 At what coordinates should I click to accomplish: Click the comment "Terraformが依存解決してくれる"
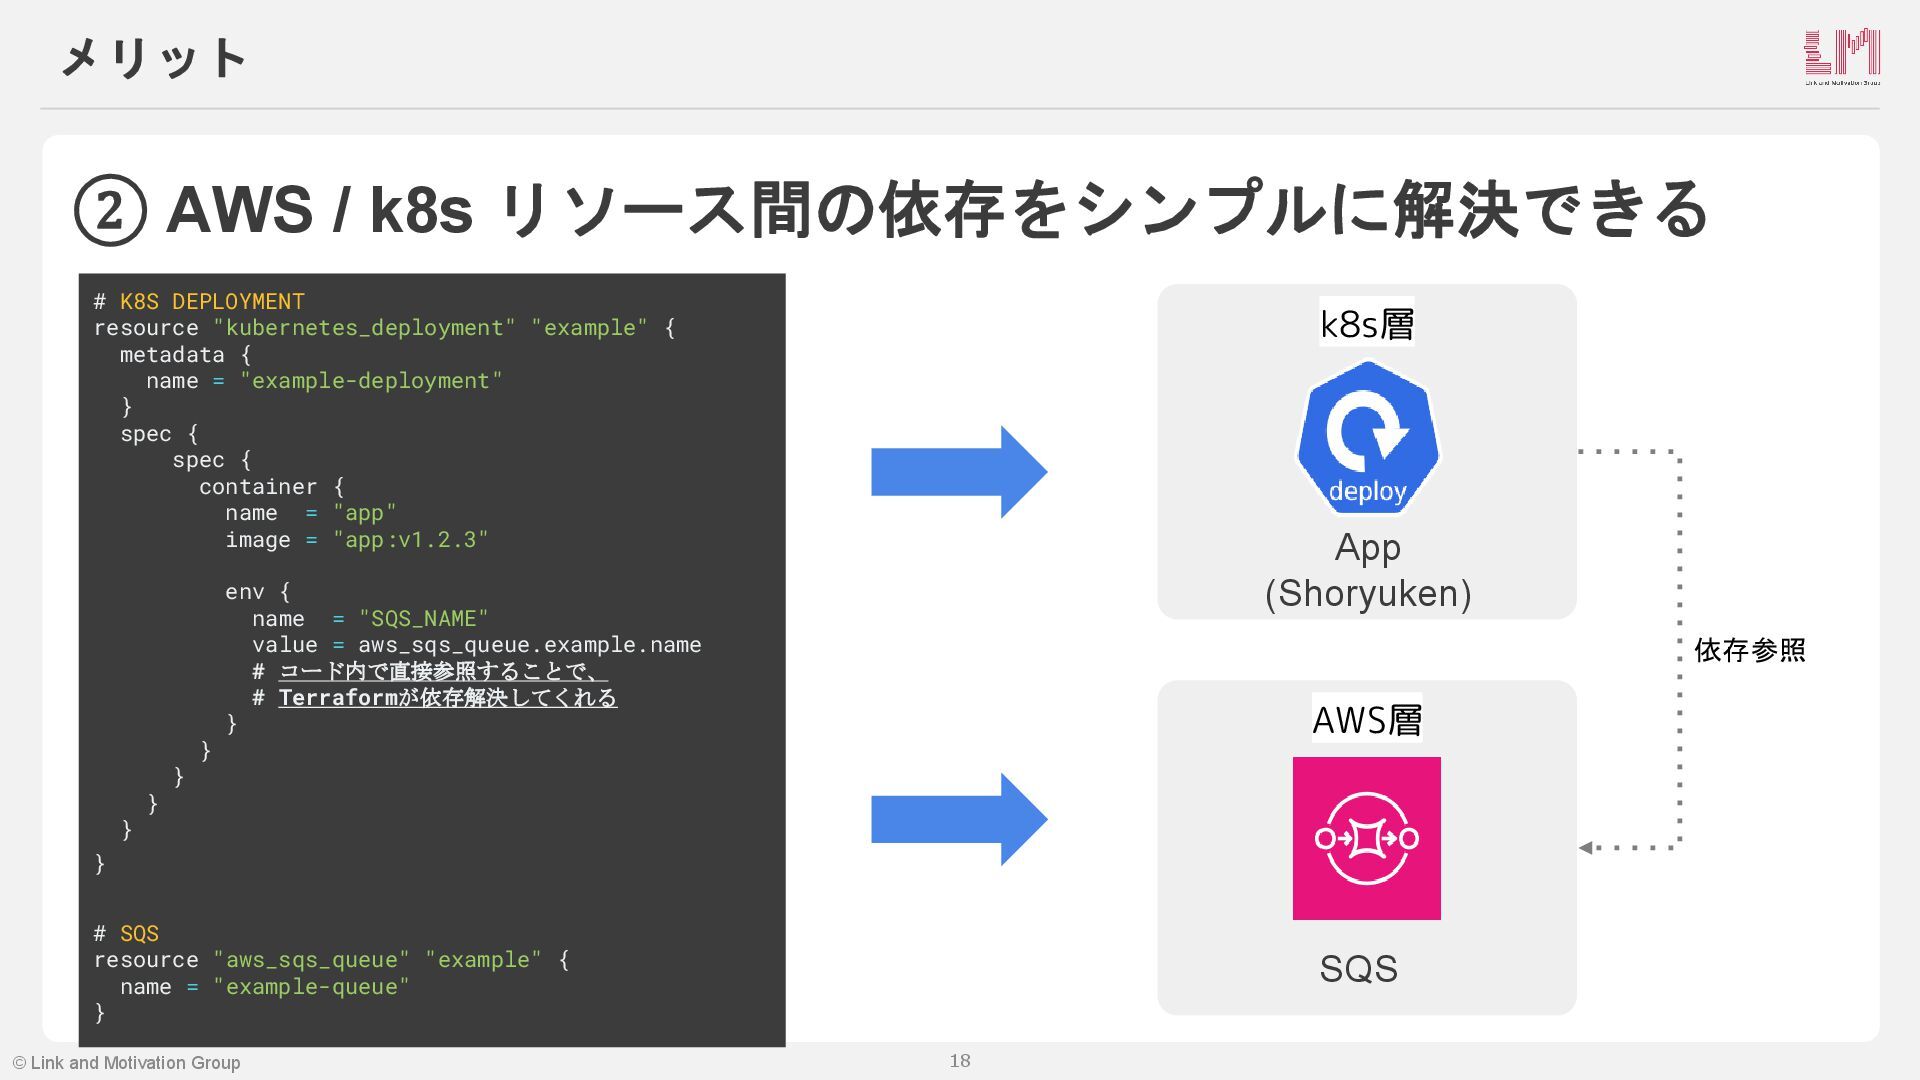[447, 697]
